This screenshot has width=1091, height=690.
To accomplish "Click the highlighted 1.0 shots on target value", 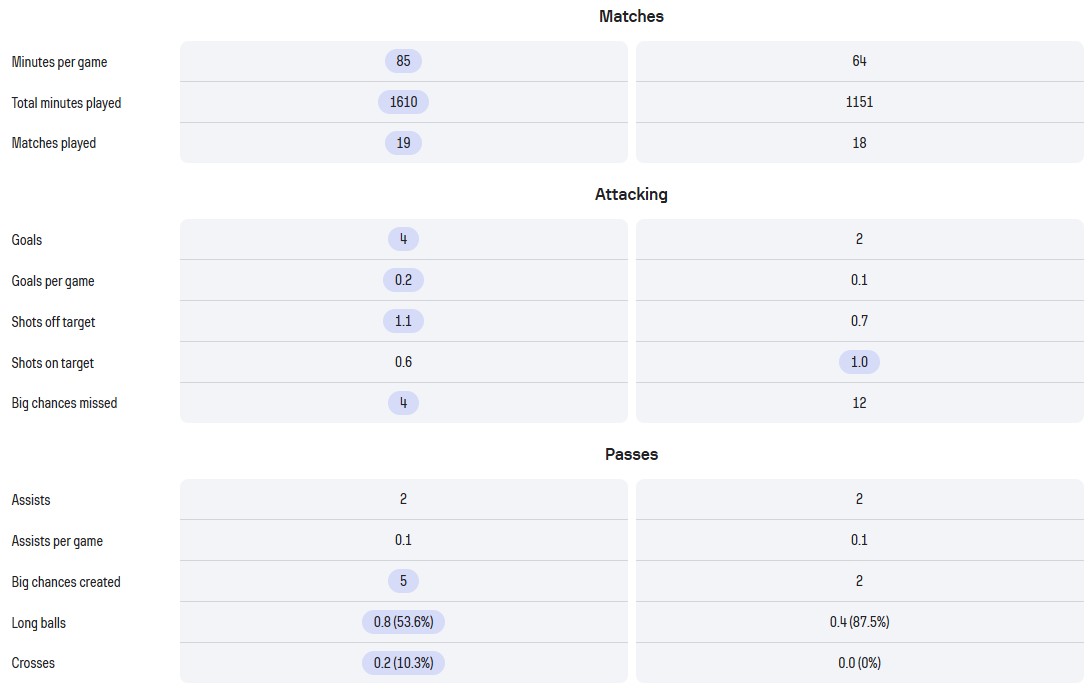I will click(859, 362).
